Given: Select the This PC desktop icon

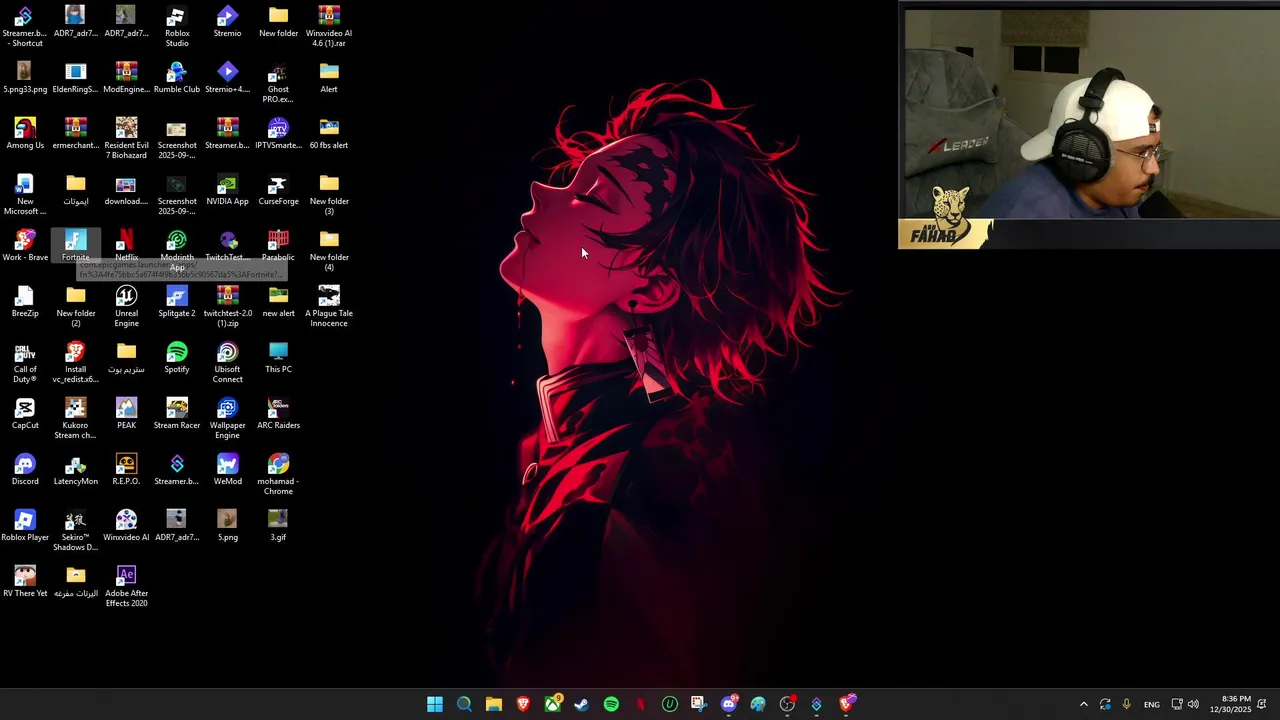Looking at the screenshot, I should (278, 358).
